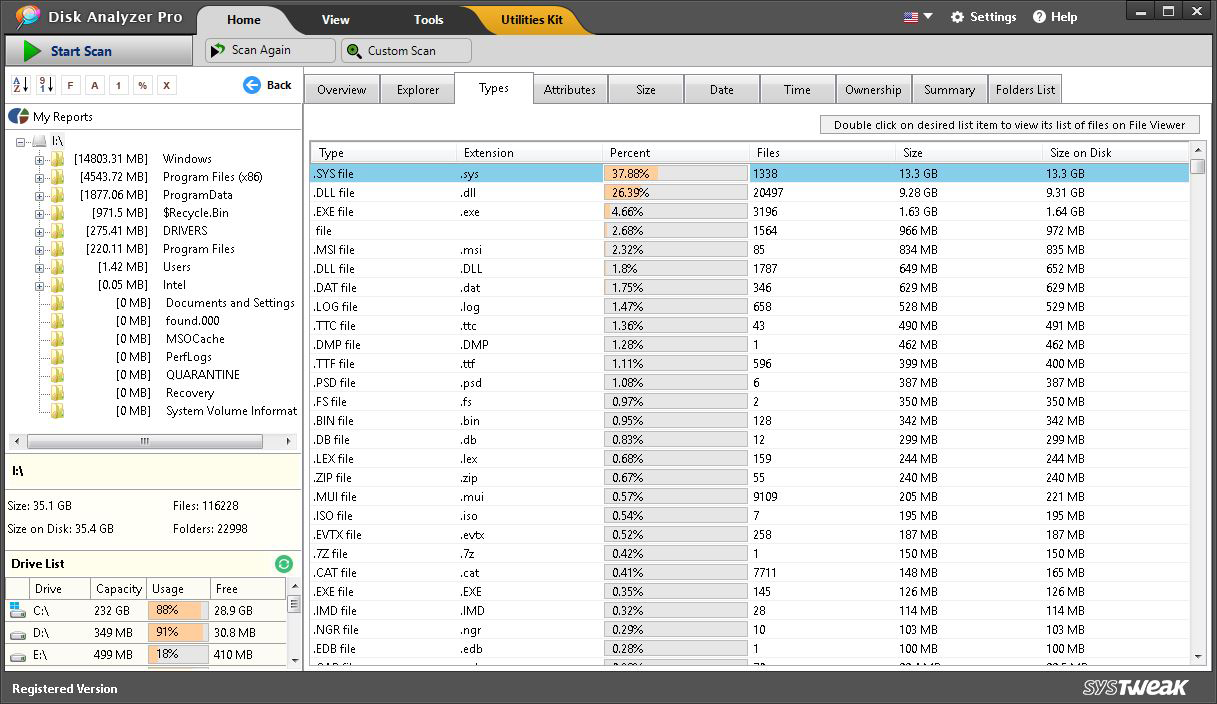The height and width of the screenshot is (704, 1217).
Task: Sort folders alphabetically with A-Z icon
Action: pos(20,85)
